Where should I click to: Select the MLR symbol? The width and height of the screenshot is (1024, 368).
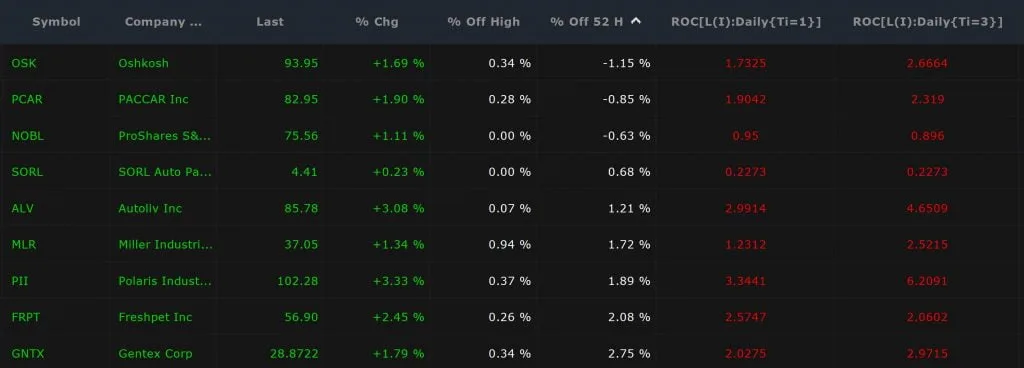[23, 245]
